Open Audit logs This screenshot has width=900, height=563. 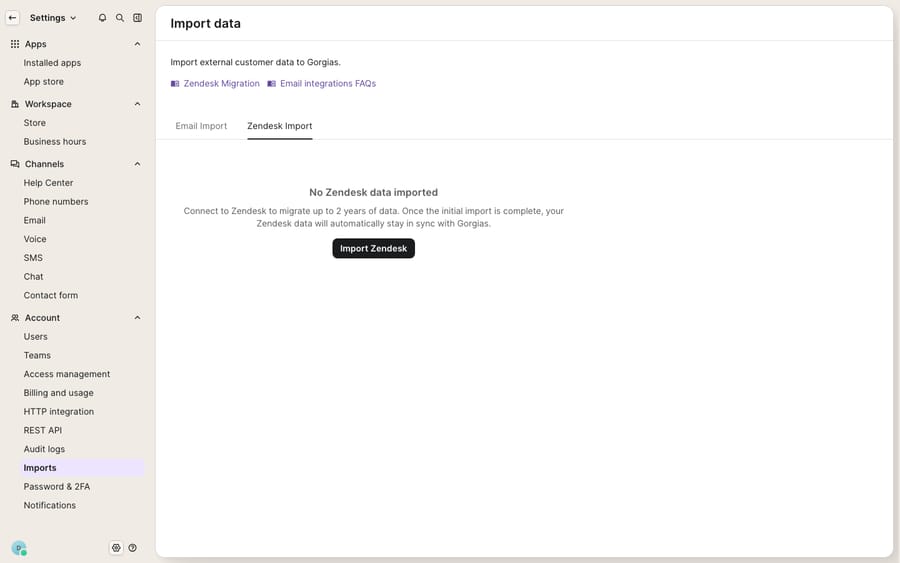44,449
